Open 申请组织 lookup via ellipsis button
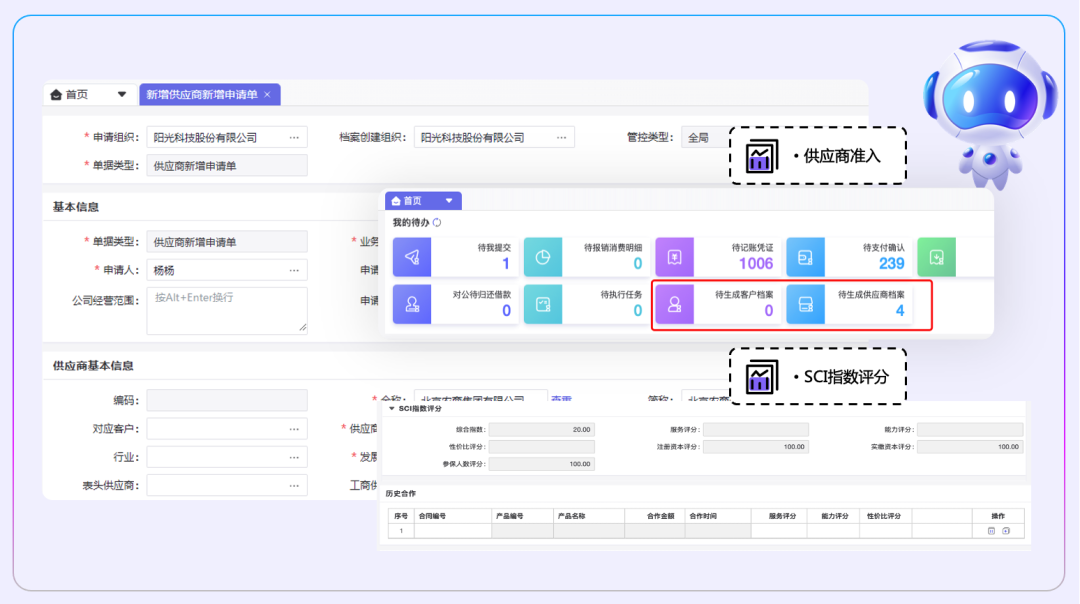 294,138
